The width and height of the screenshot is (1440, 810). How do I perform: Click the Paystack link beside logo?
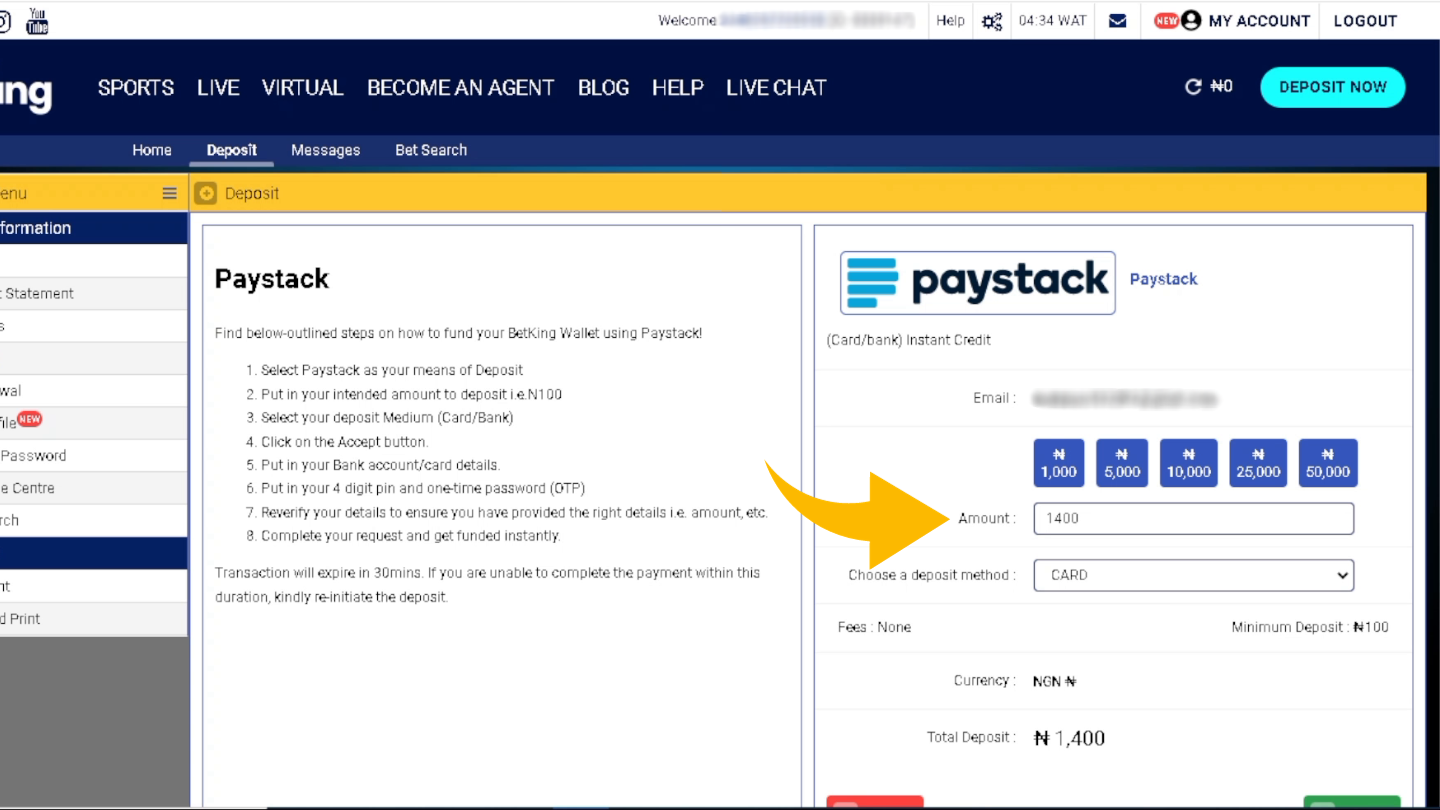pos(1163,279)
